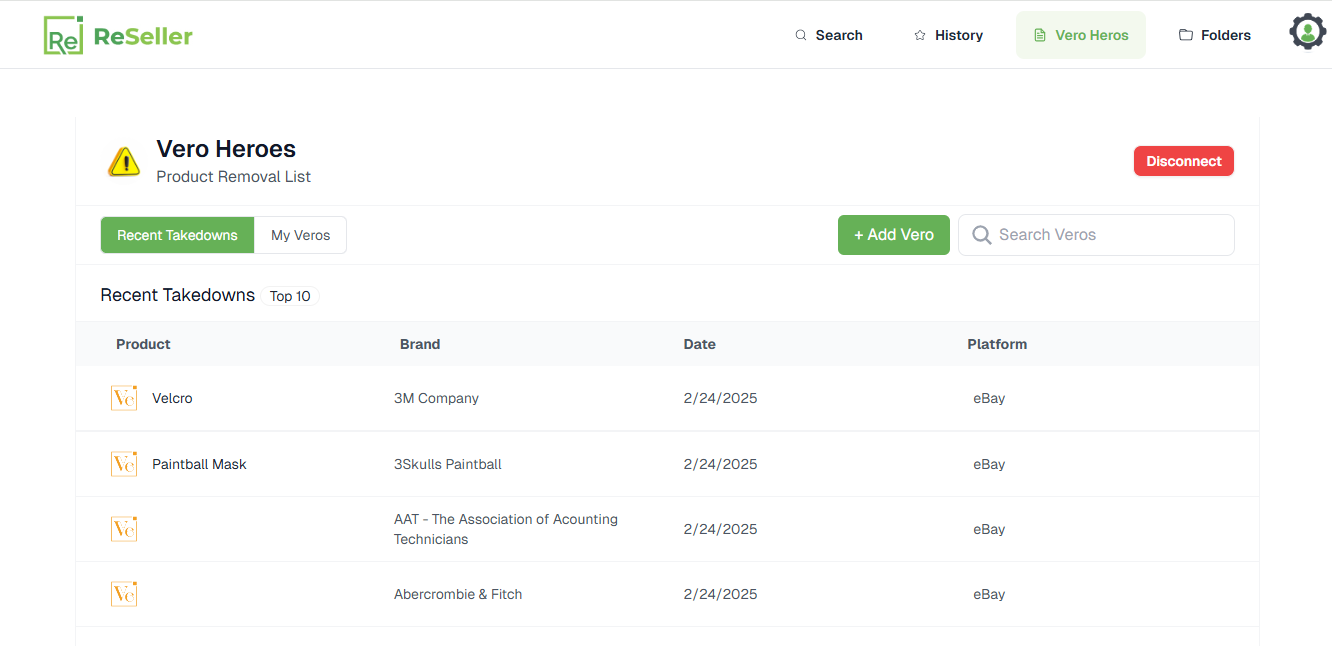This screenshot has height=646, width=1332.
Task: Click eBay in the 3Skulls Paintball row
Action: [x=989, y=464]
